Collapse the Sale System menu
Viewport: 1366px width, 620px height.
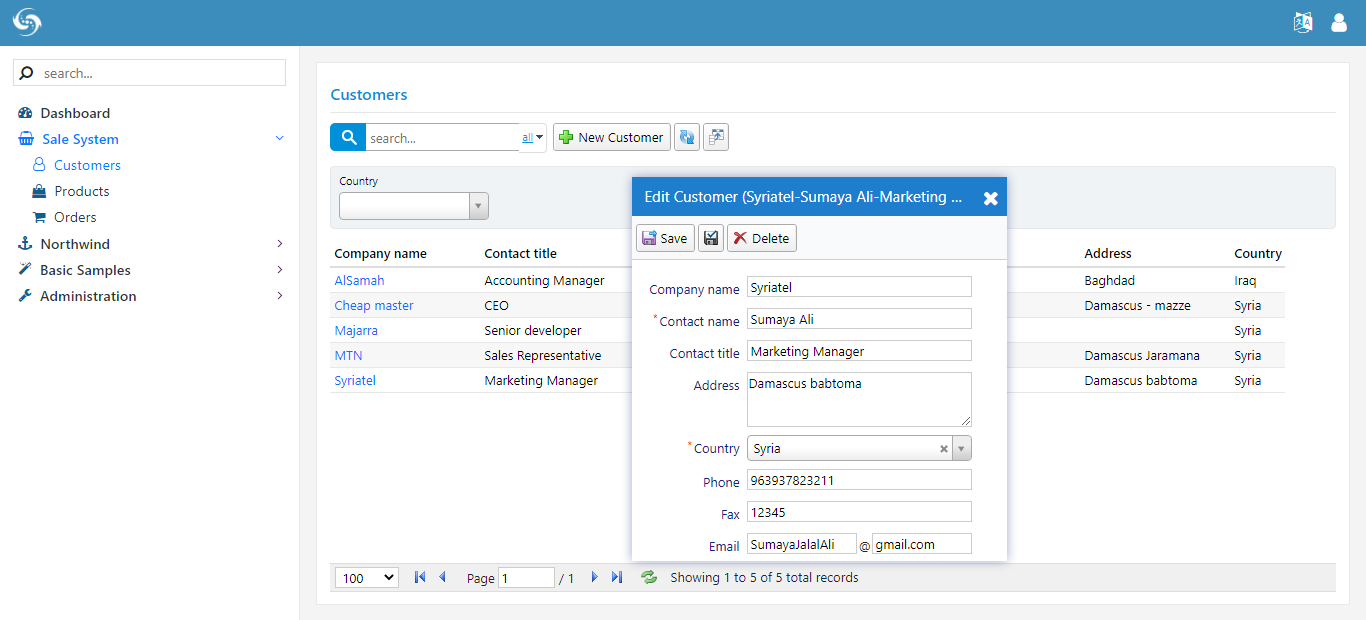coord(279,138)
